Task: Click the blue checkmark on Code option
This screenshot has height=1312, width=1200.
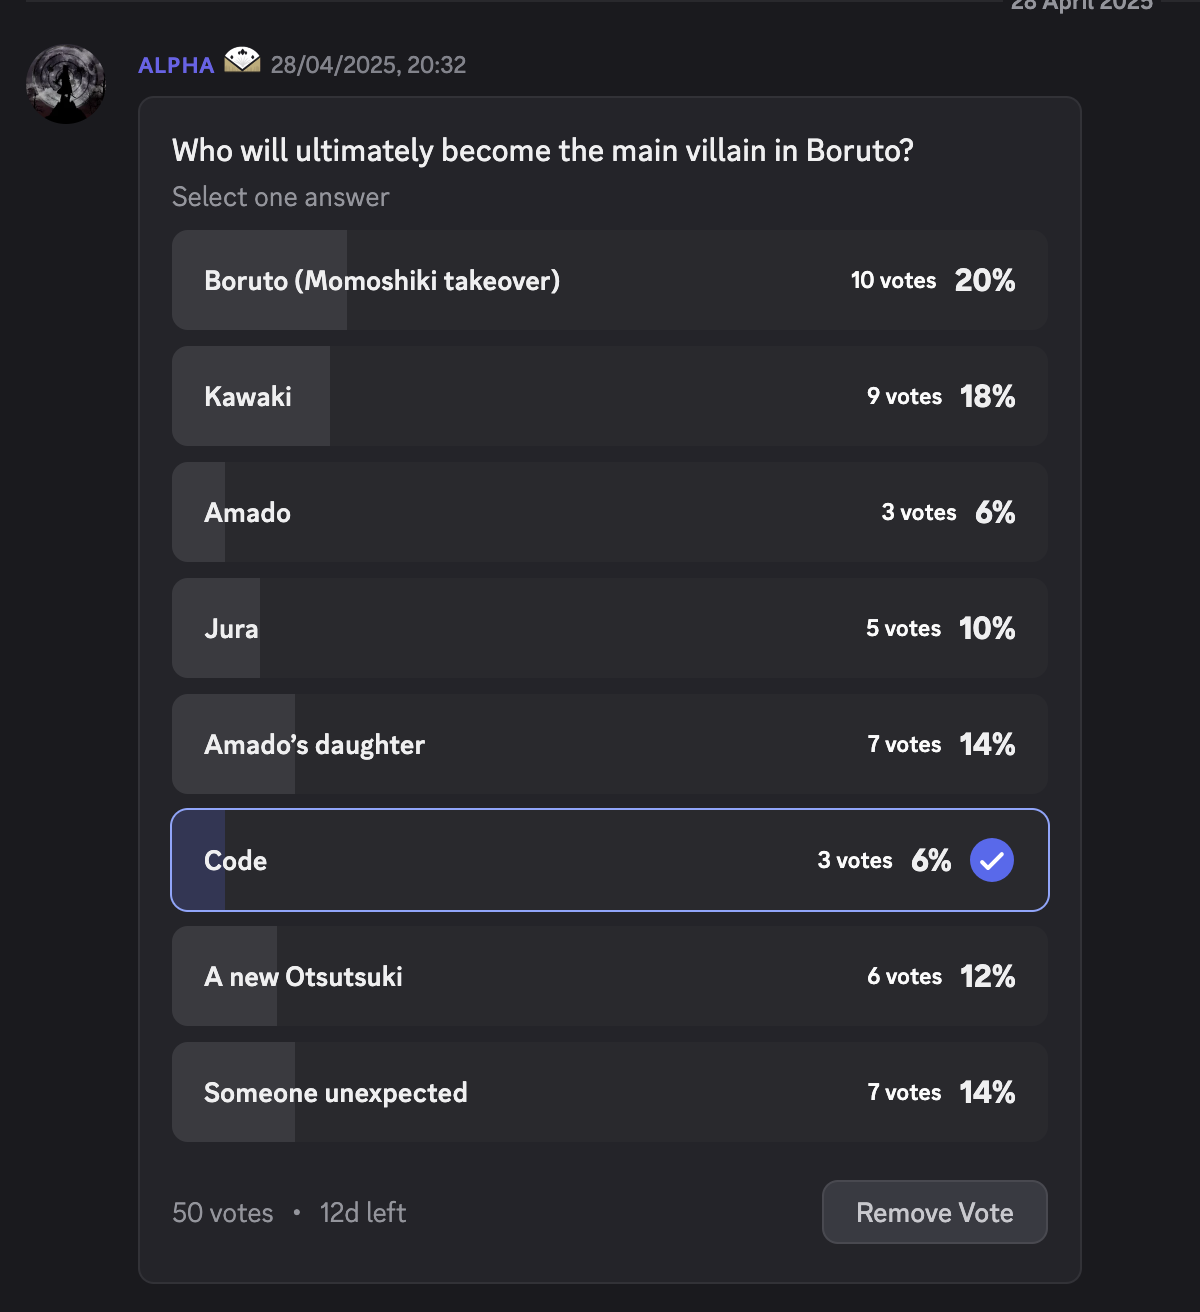Action: 992,860
